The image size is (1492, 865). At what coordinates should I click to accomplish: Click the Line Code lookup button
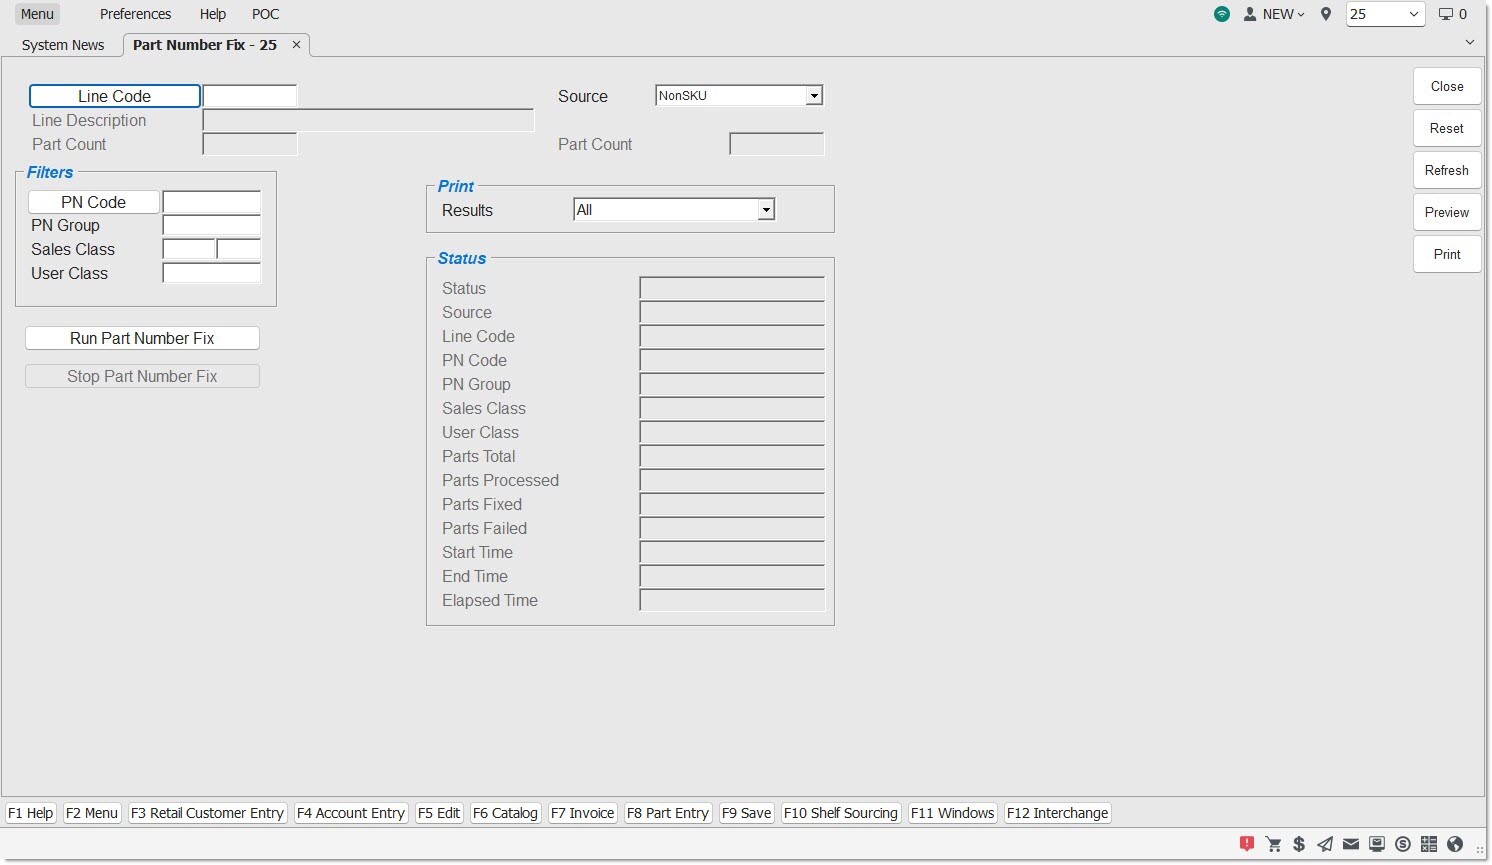115,96
